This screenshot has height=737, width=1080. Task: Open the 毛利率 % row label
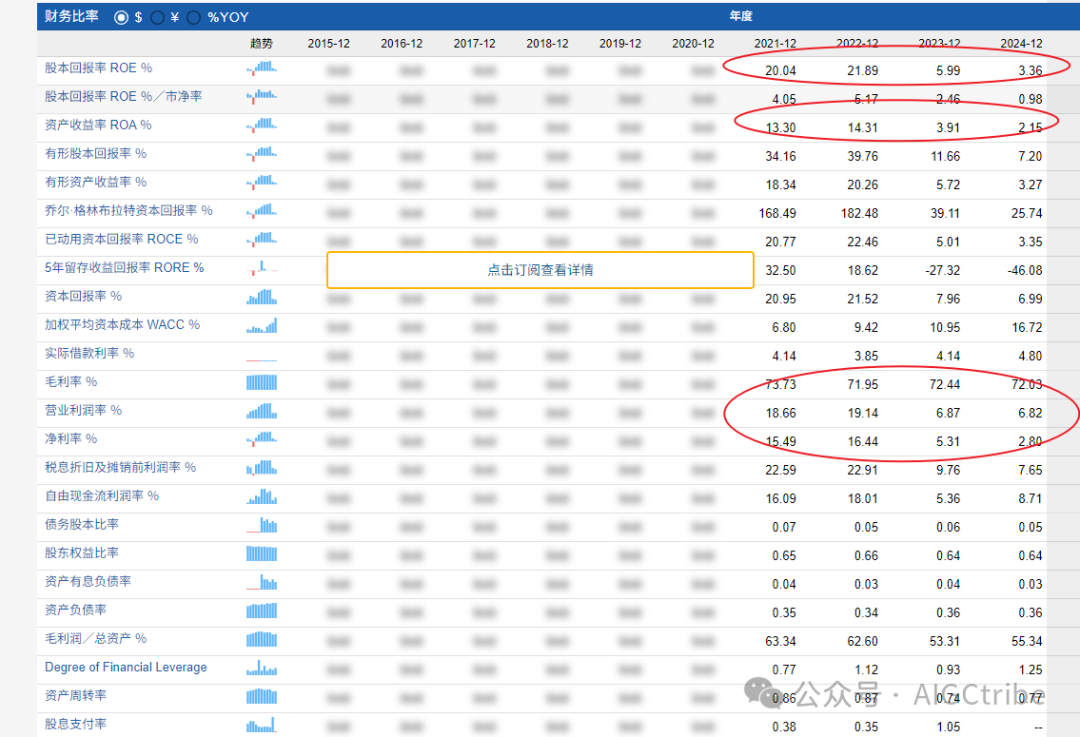71,382
